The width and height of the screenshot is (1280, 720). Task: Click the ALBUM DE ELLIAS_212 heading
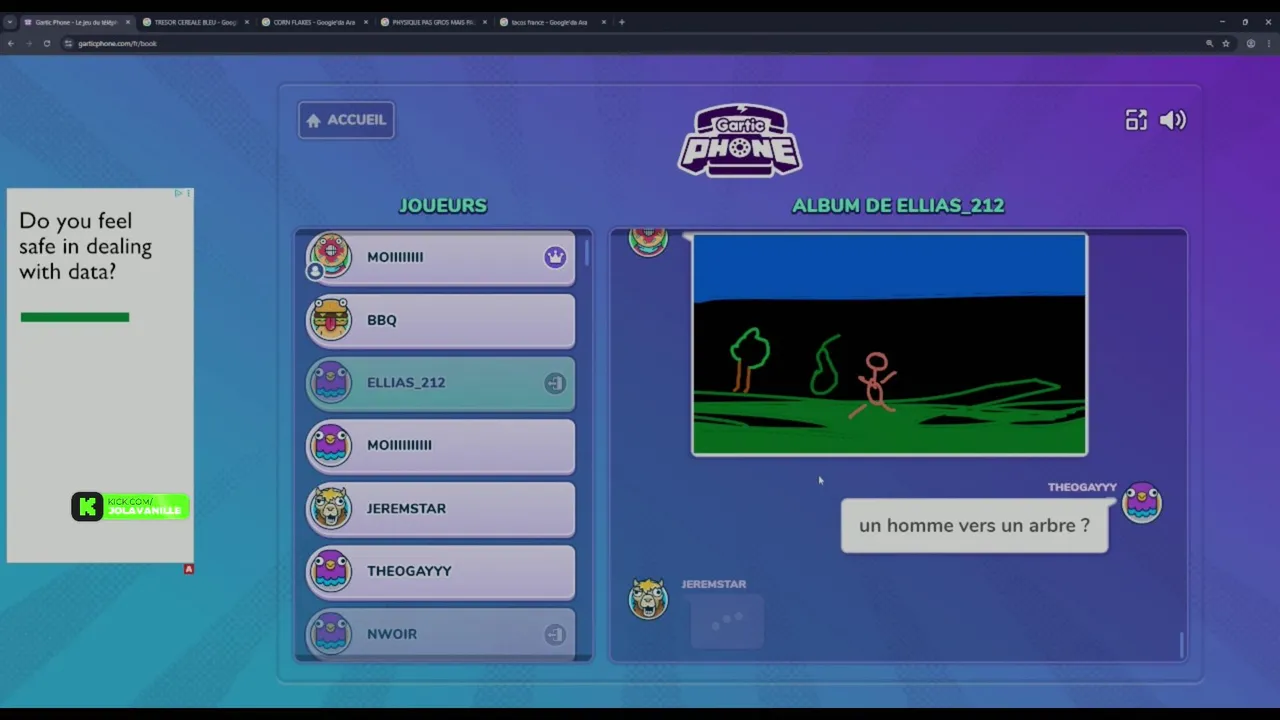(x=898, y=205)
